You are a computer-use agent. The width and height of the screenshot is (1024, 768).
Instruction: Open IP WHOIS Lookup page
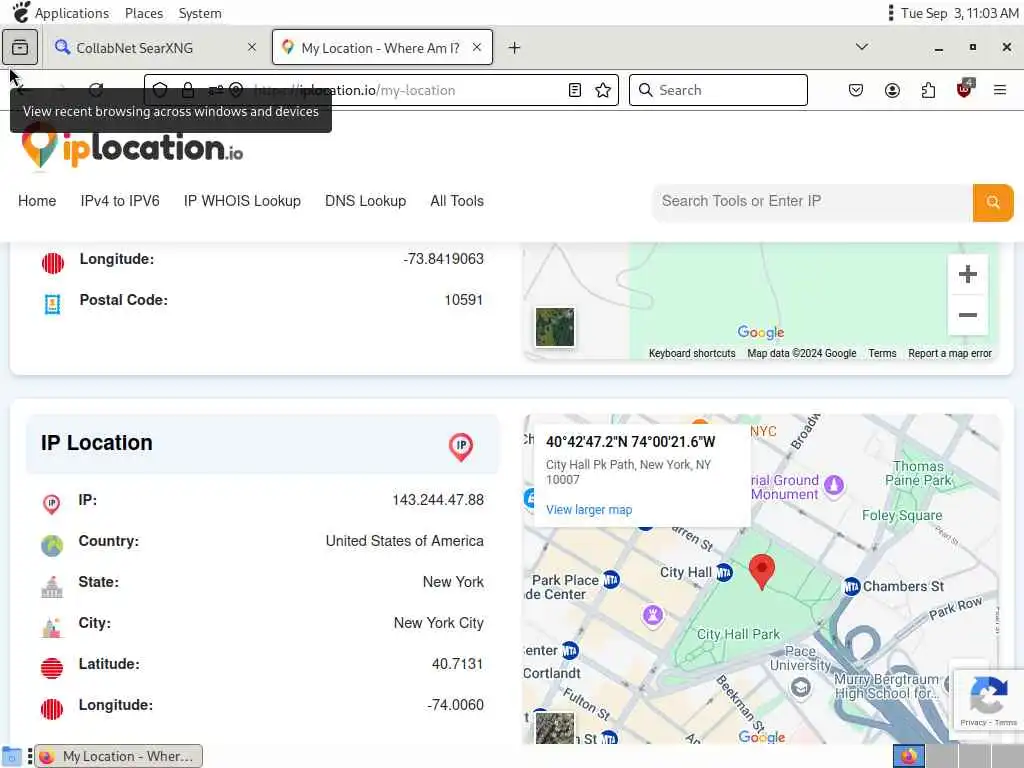tap(242, 201)
